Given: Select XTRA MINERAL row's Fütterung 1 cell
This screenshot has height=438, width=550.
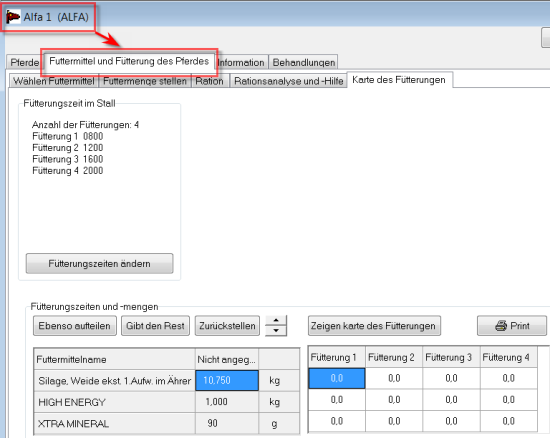Looking at the screenshot, I should (337, 421).
